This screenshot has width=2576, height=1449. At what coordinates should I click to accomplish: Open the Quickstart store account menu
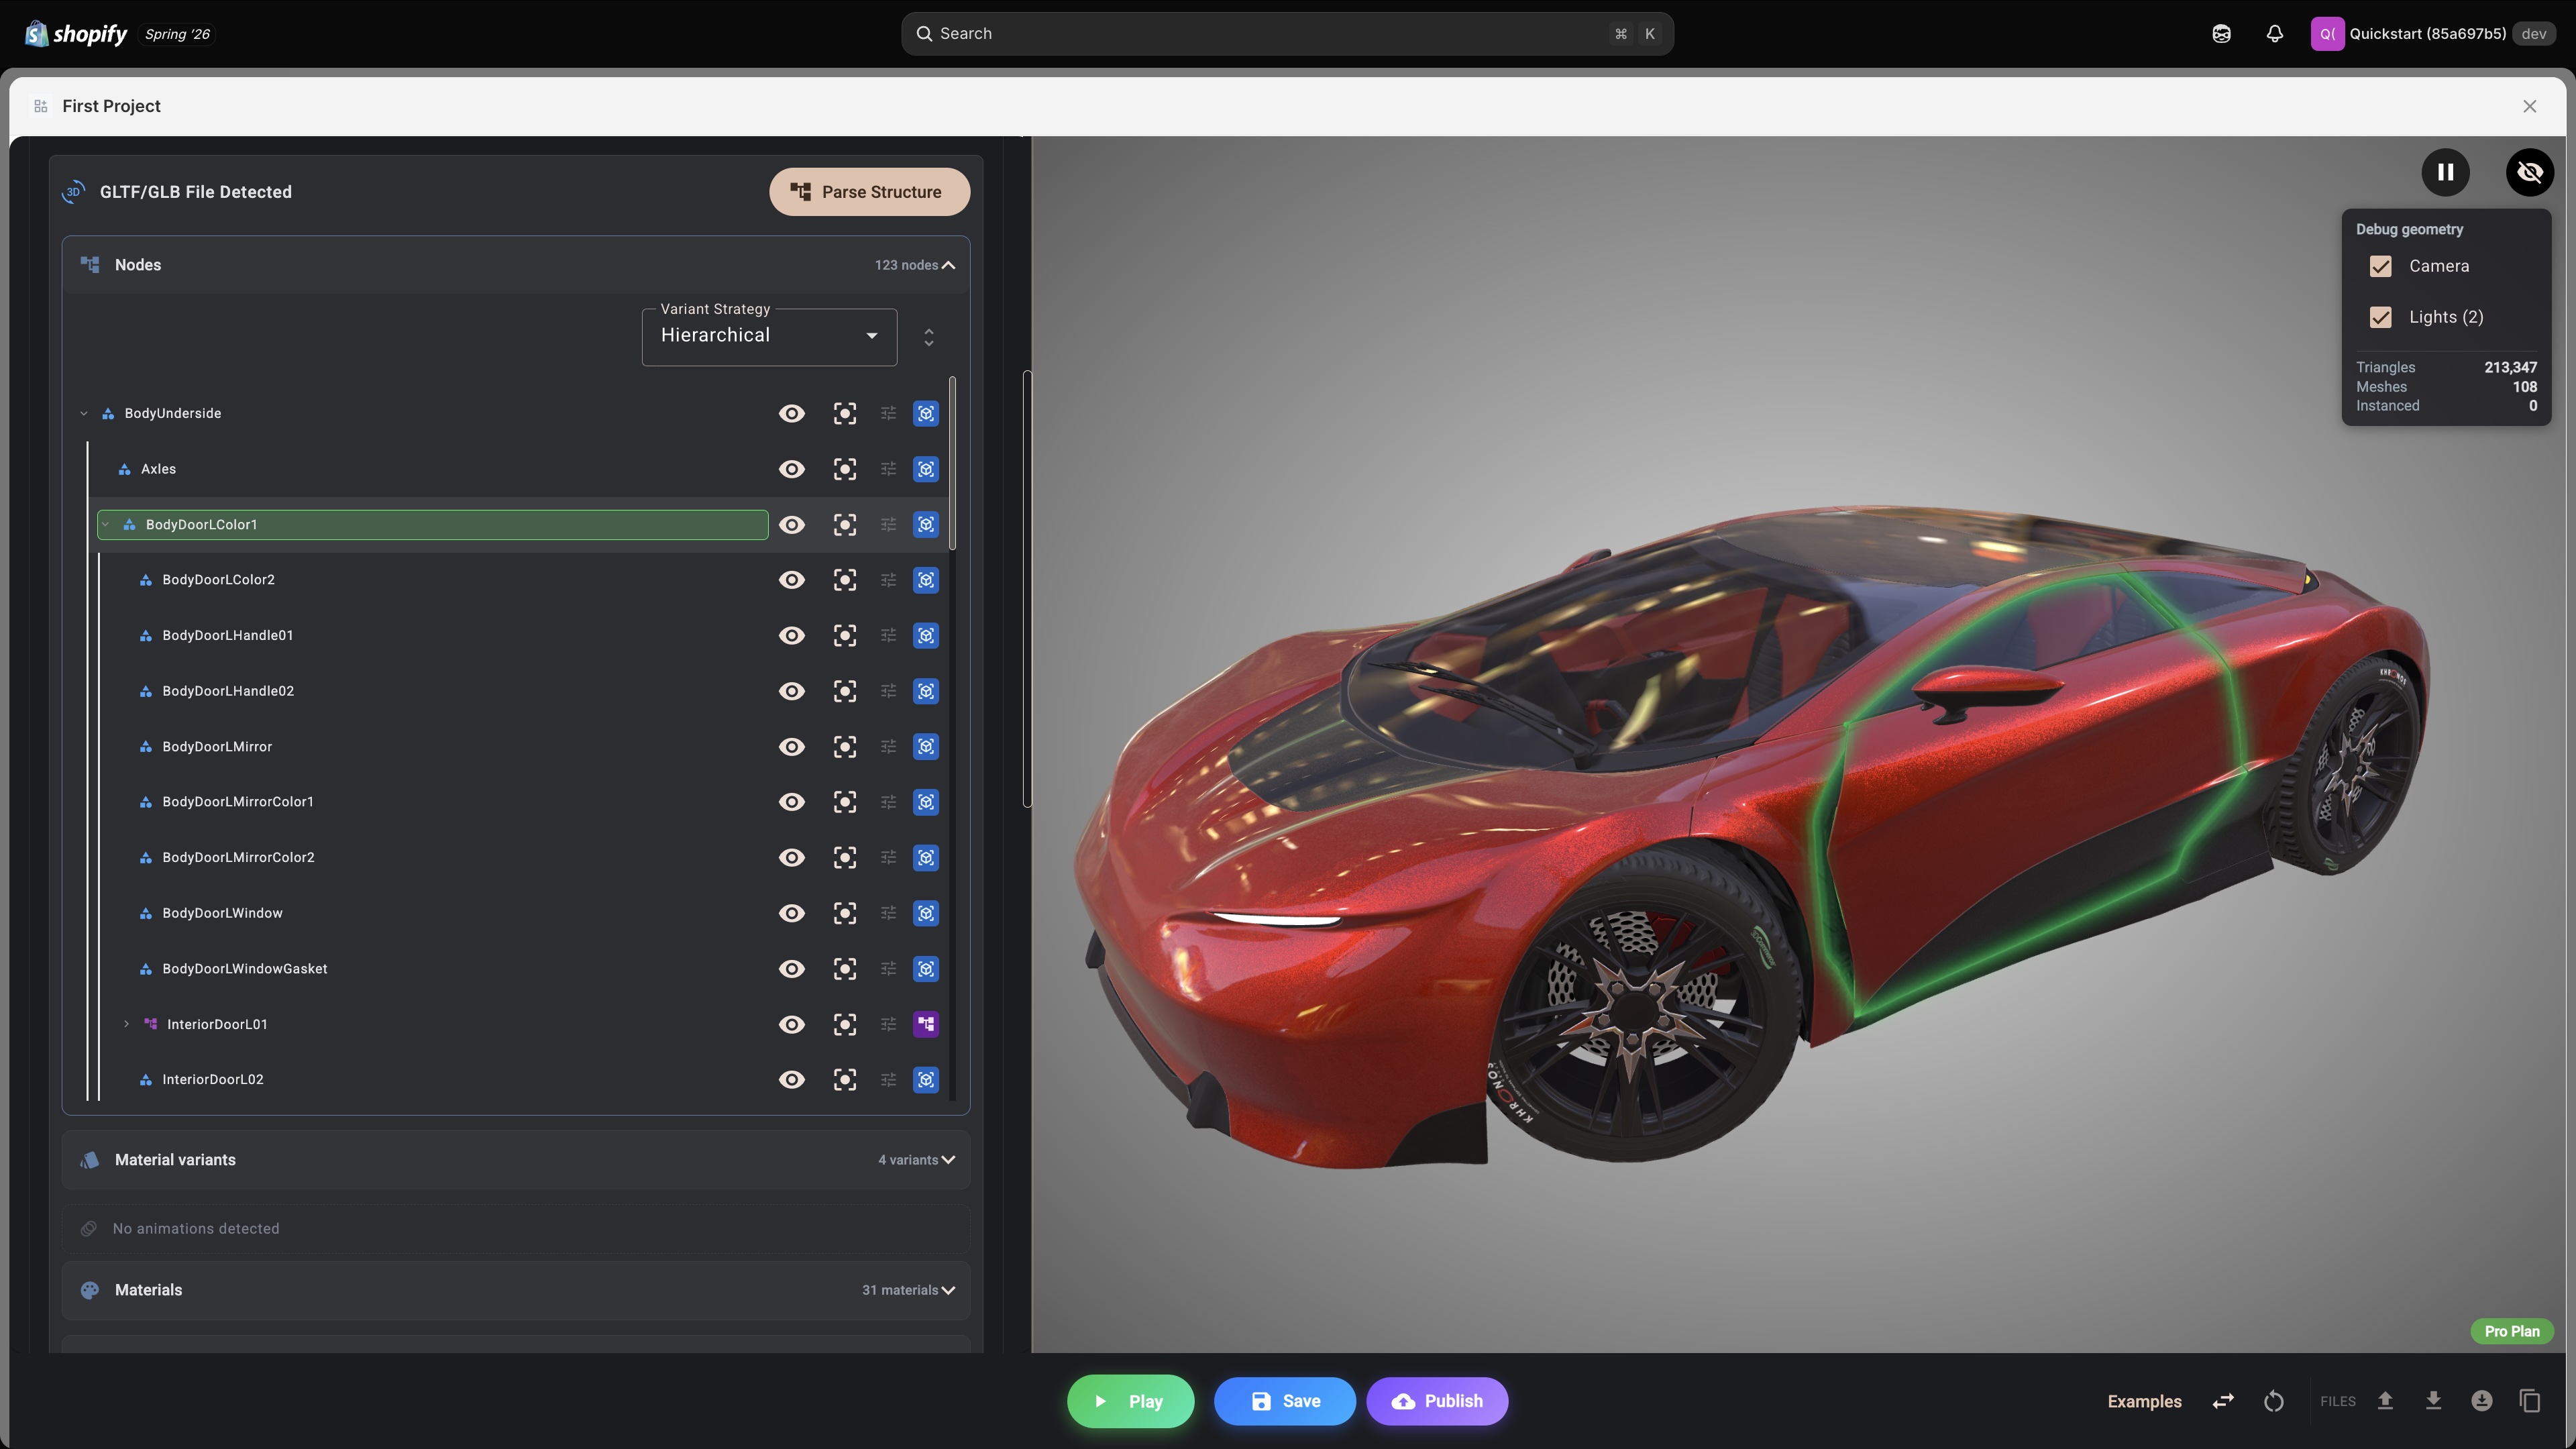click(x=2434, y=34)
